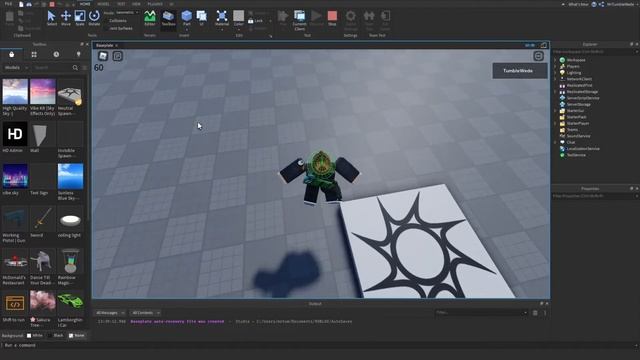The height and width of the screenshot is (360, 640).
Task: Select None background option
Action: coord(77,336)
